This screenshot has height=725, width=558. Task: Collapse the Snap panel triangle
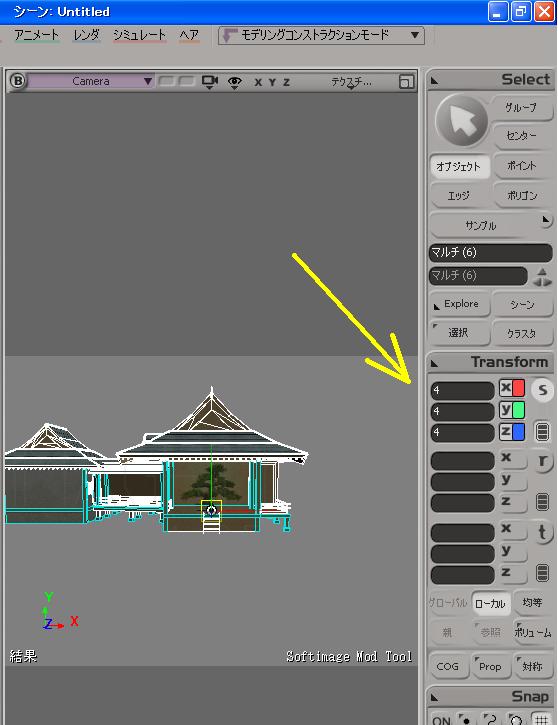[x=434, y=697]
